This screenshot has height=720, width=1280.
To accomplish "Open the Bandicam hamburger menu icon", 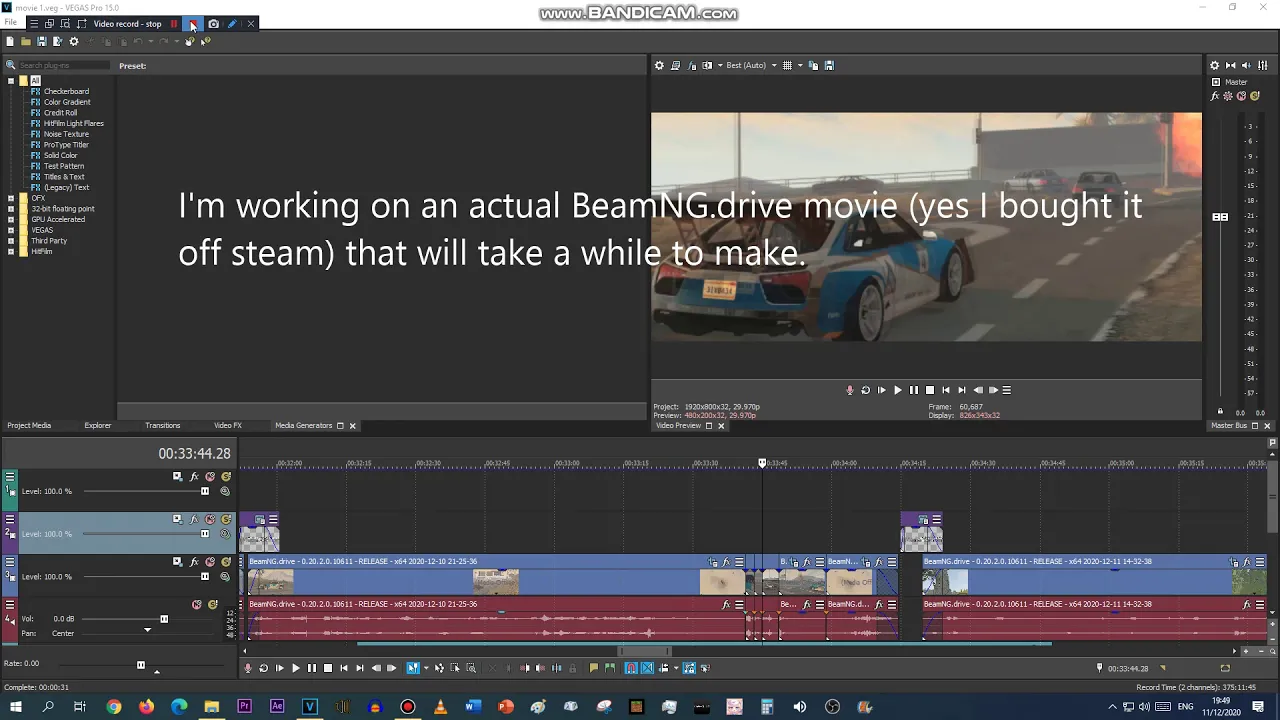I will [x=34, y=24].
